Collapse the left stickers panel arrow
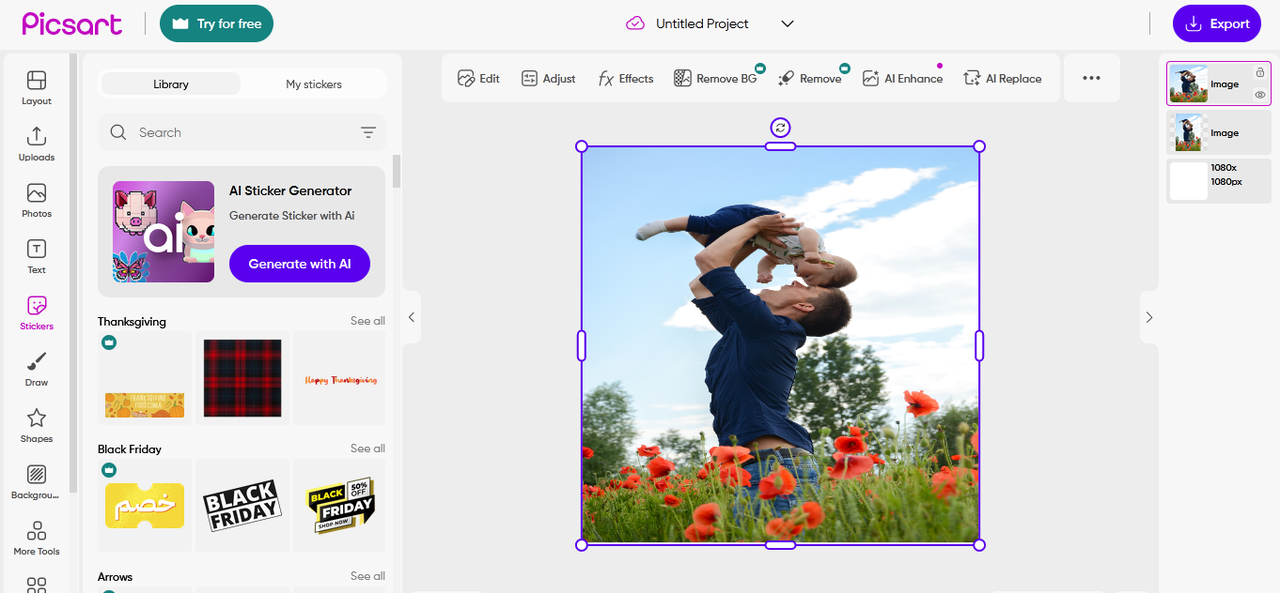1280x593 pixels. [x=411, y=317]
